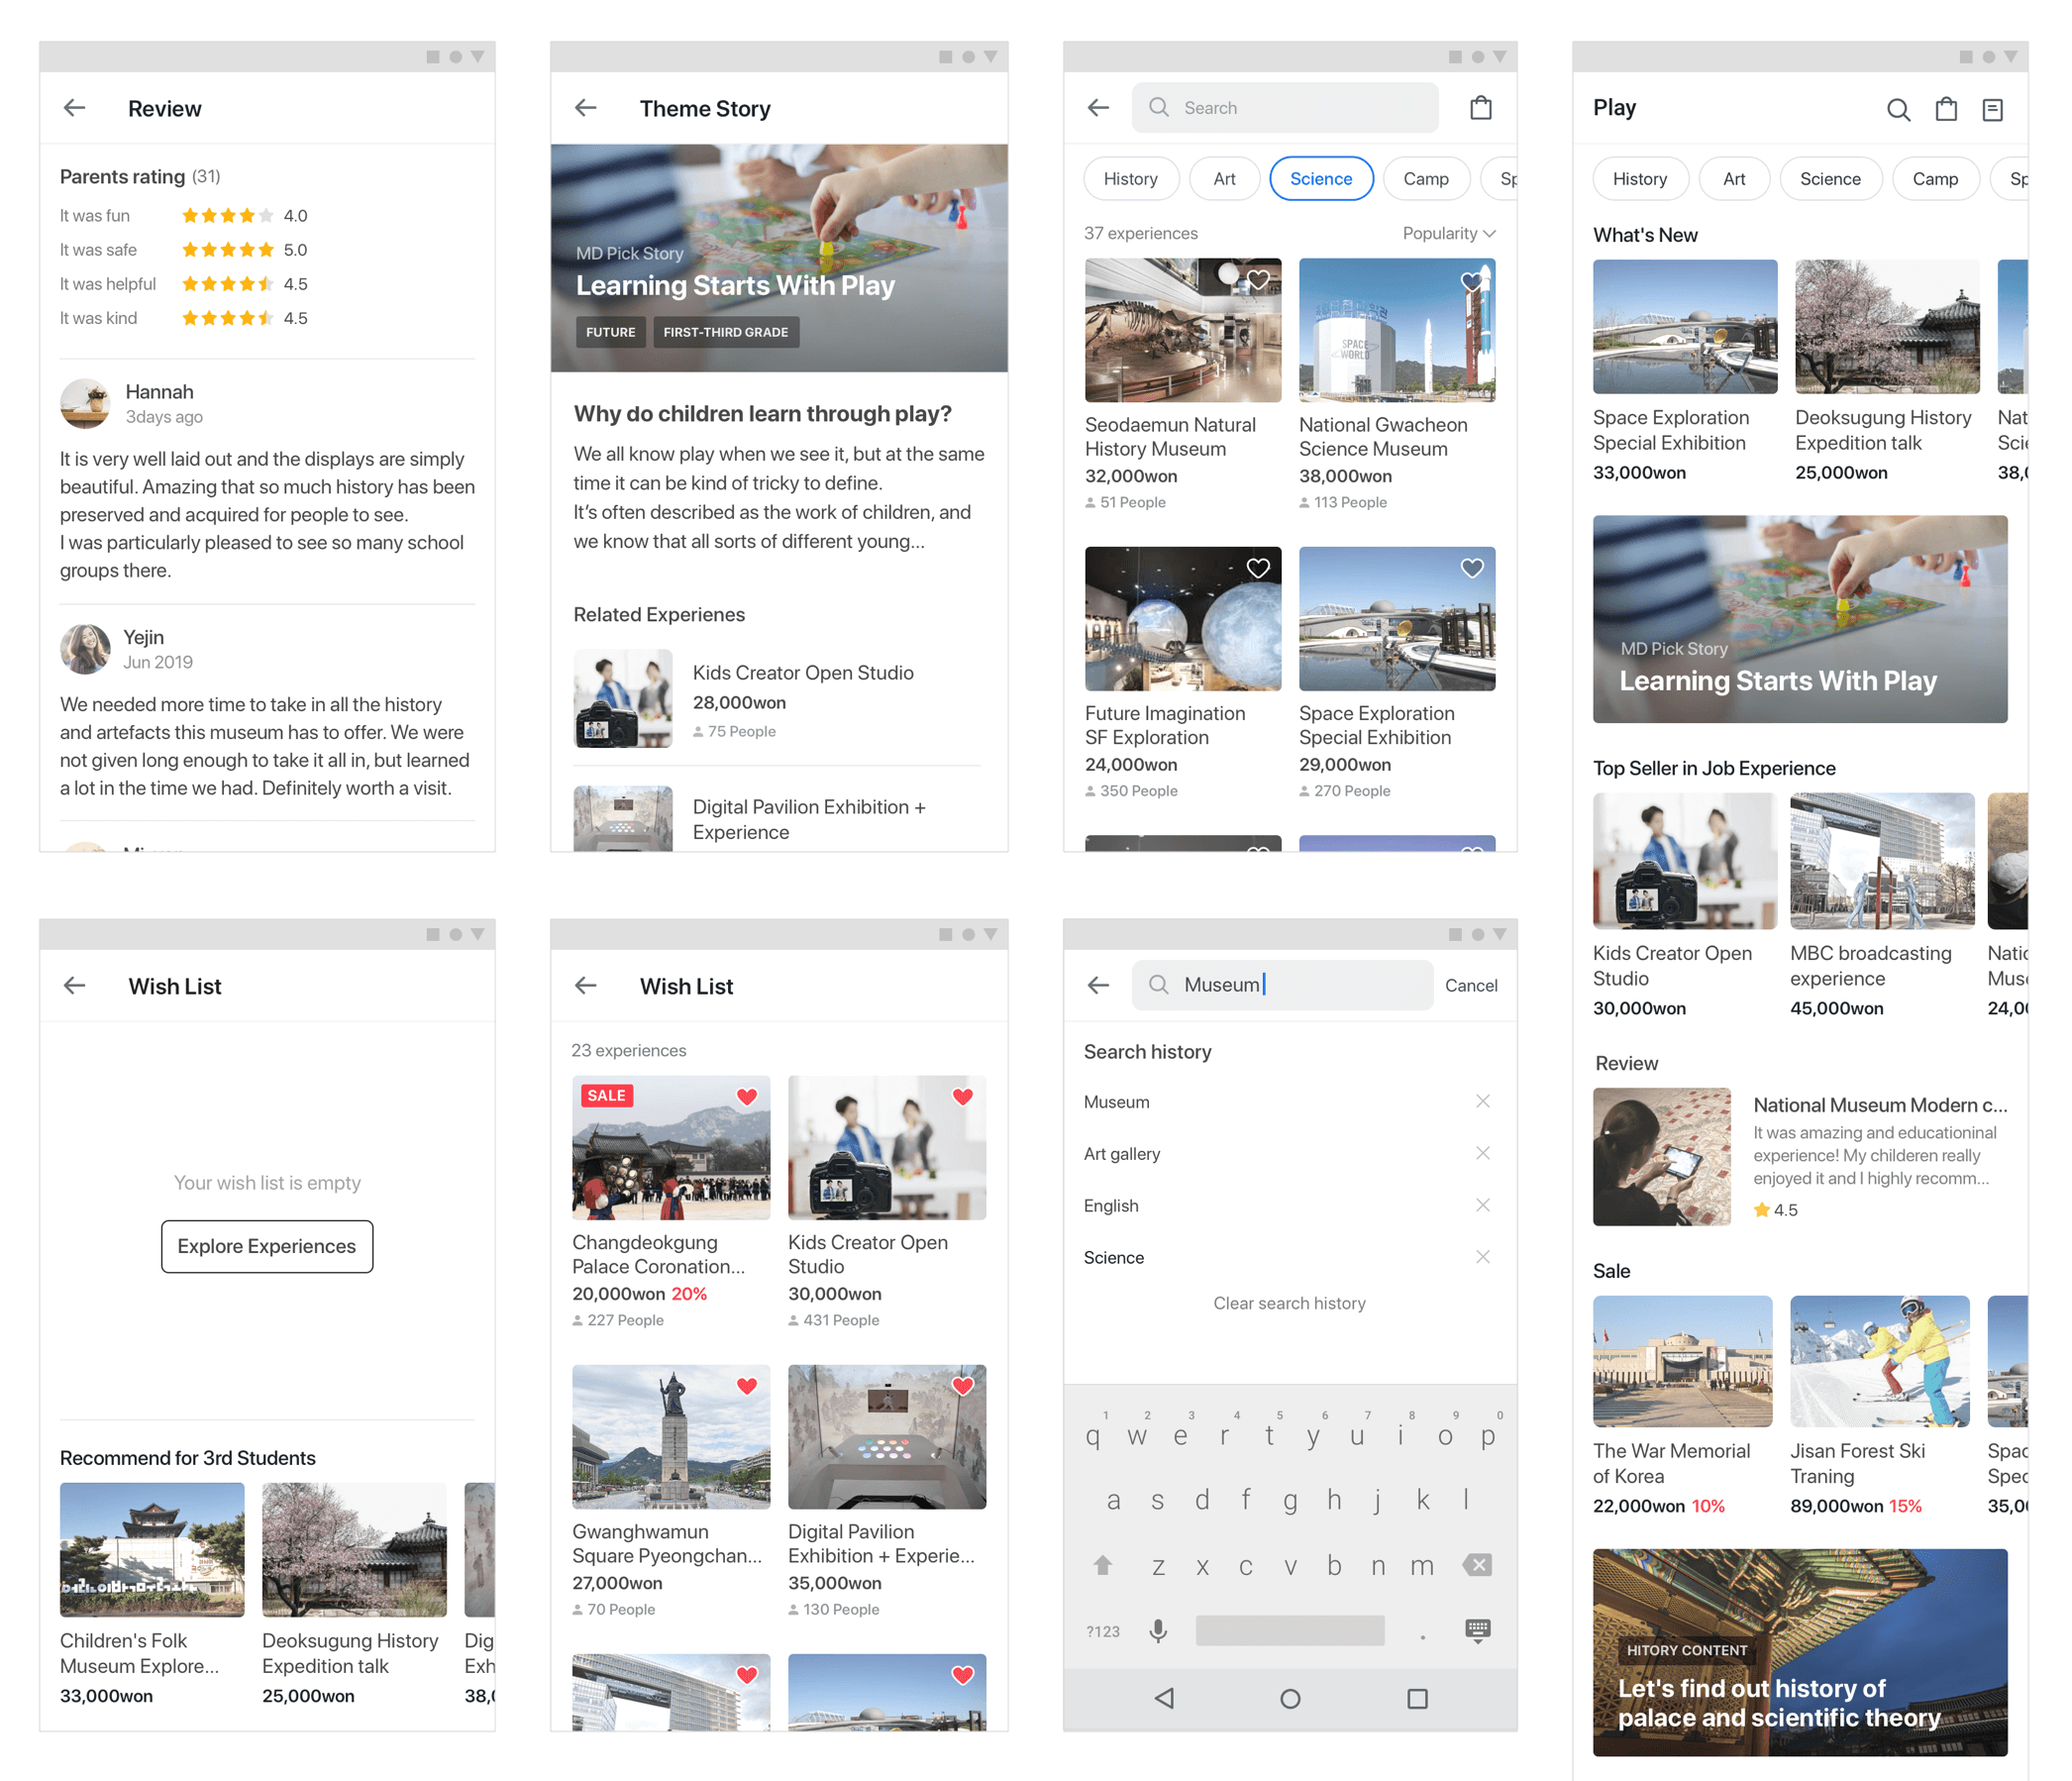Viewport: 2072px width, 1781px height.
Task: Tap the microphone key on keyboard
Action: [x=1158, y=1631]
